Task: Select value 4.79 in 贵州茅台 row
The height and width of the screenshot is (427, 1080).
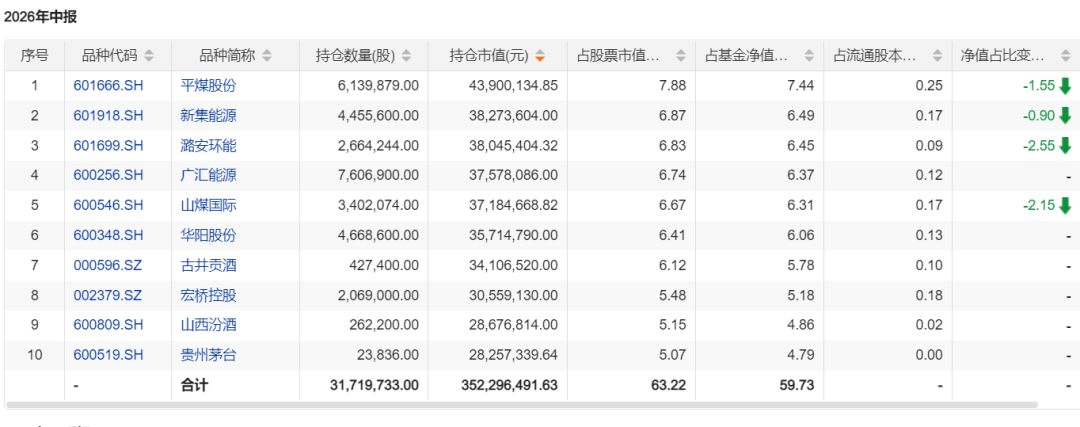Action: [802, 355]
